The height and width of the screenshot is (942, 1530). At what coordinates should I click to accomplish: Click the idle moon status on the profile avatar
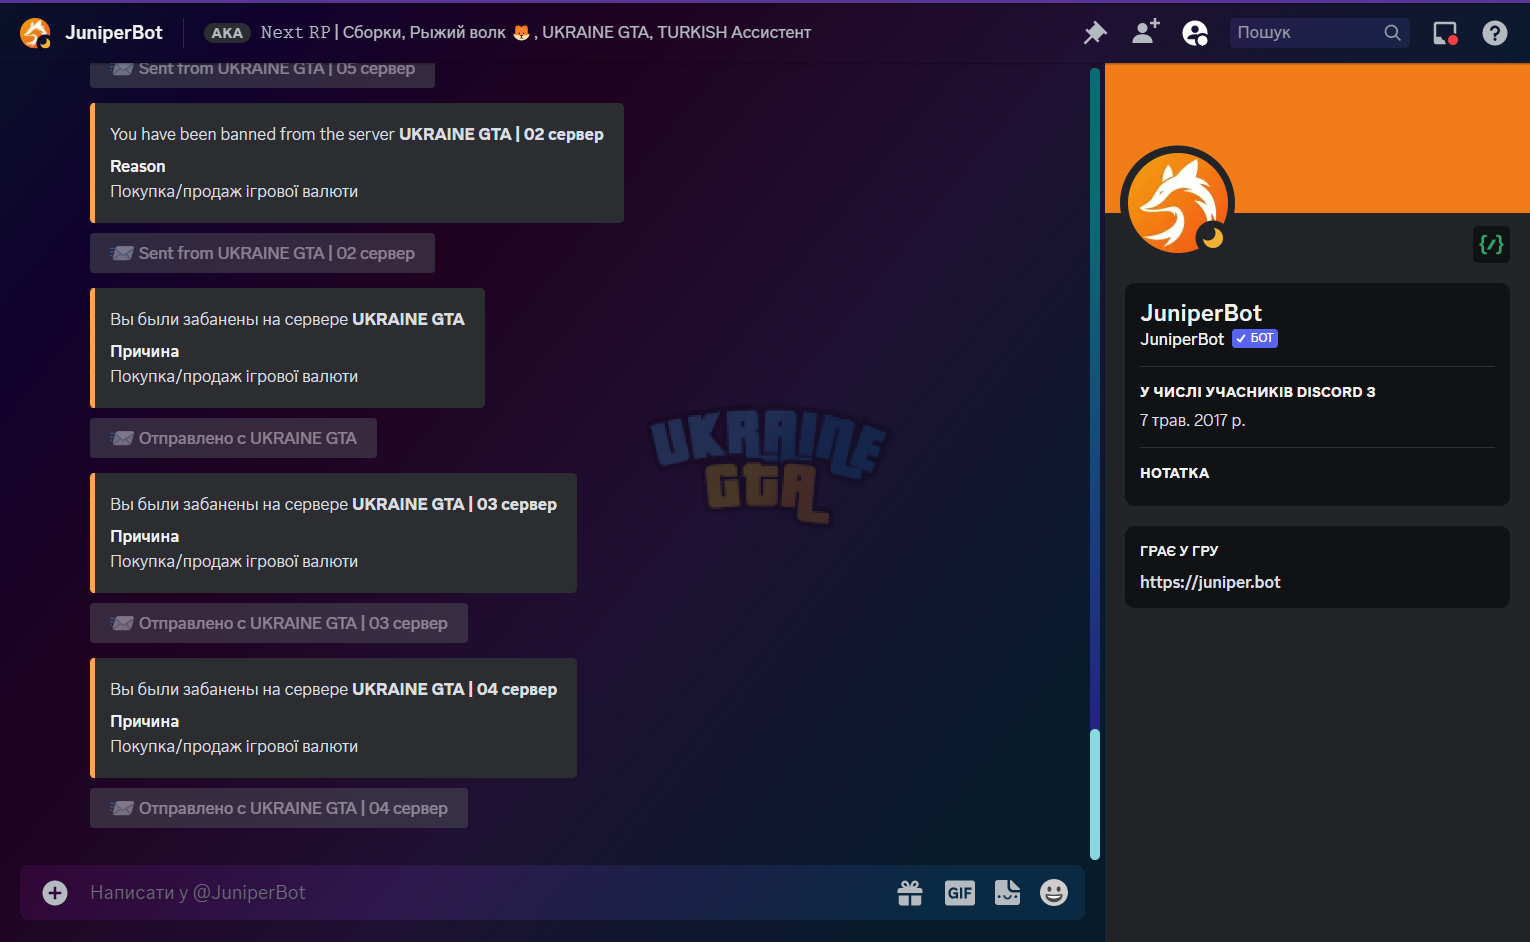pos(1212,238)
